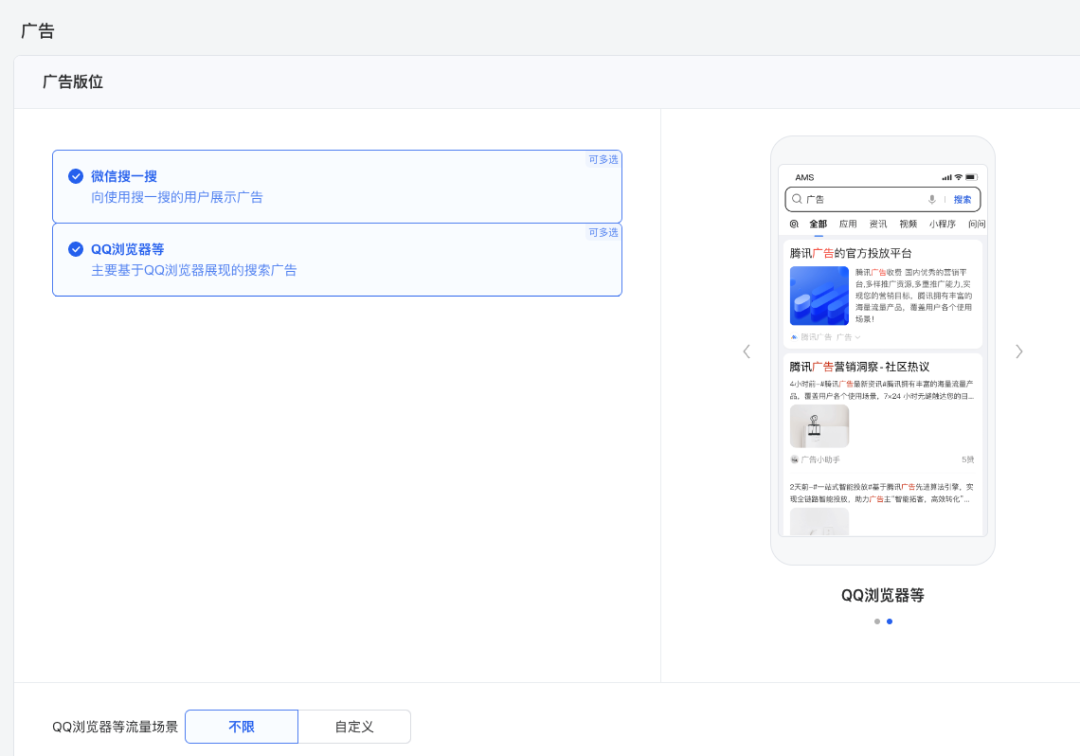1080x756 pixels.
Task: Click the right carousel chevron arrow
Action: tap(1019, 351)
